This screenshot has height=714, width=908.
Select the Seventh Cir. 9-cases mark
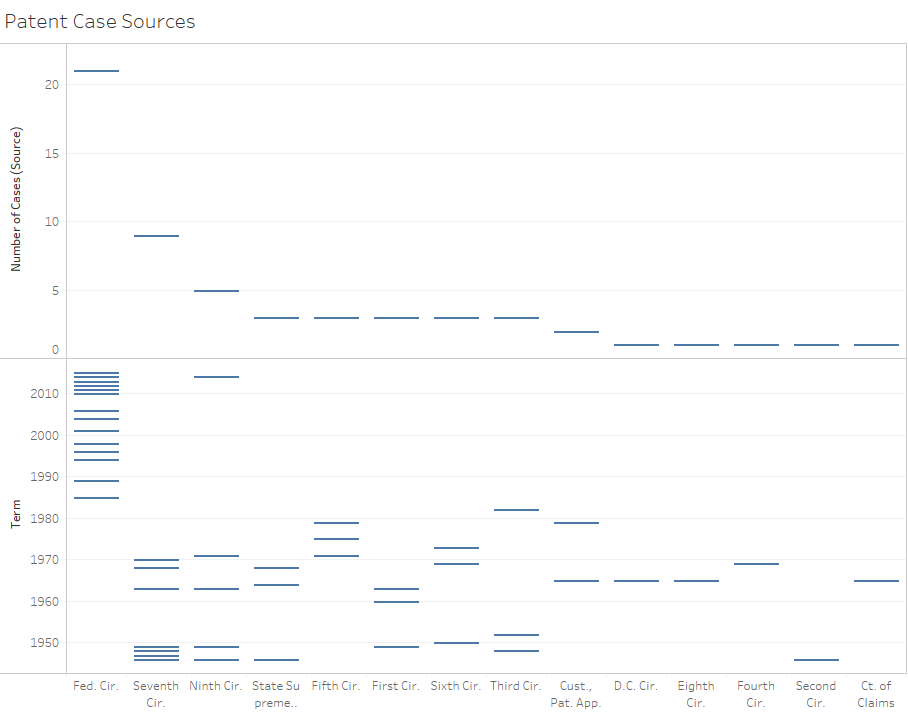click(156, 236)
